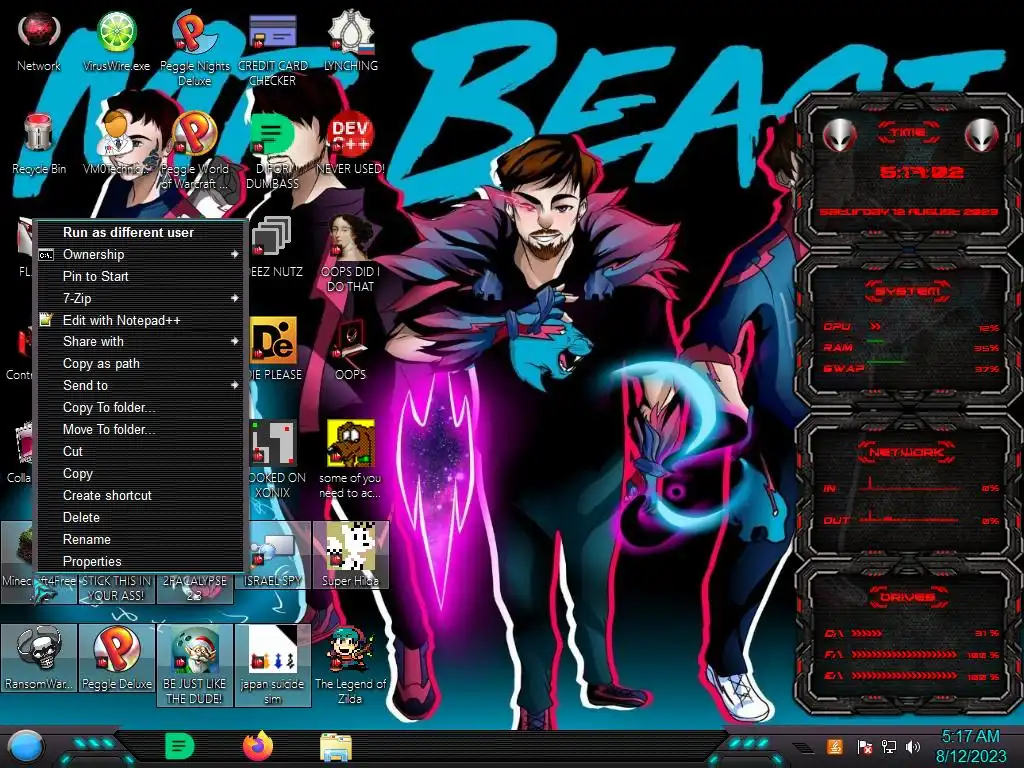Select the japan suicide sim icon
Image resolution: width=1024 pixels, height=768 pixels.
[x=272, y=665]
